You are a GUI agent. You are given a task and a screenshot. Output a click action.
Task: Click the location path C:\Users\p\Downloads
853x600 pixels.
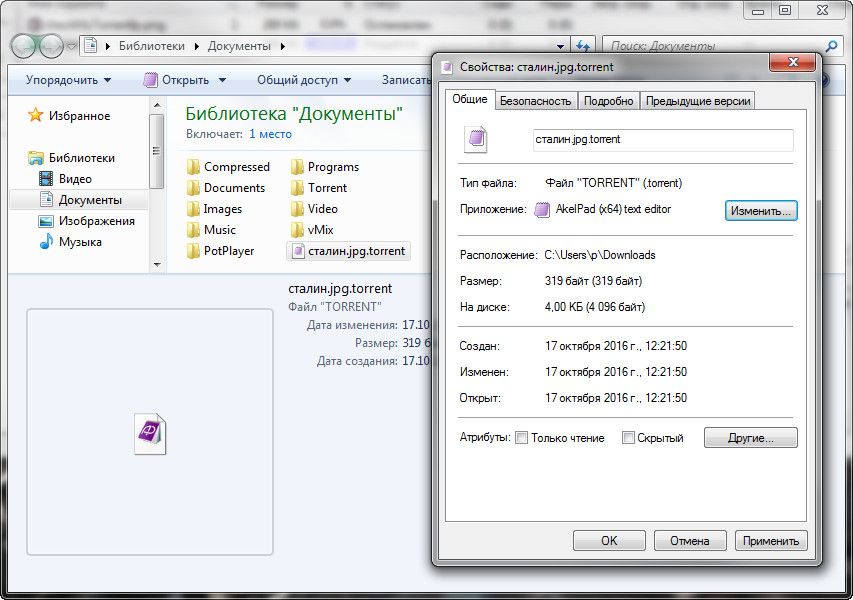click(599, 255)
